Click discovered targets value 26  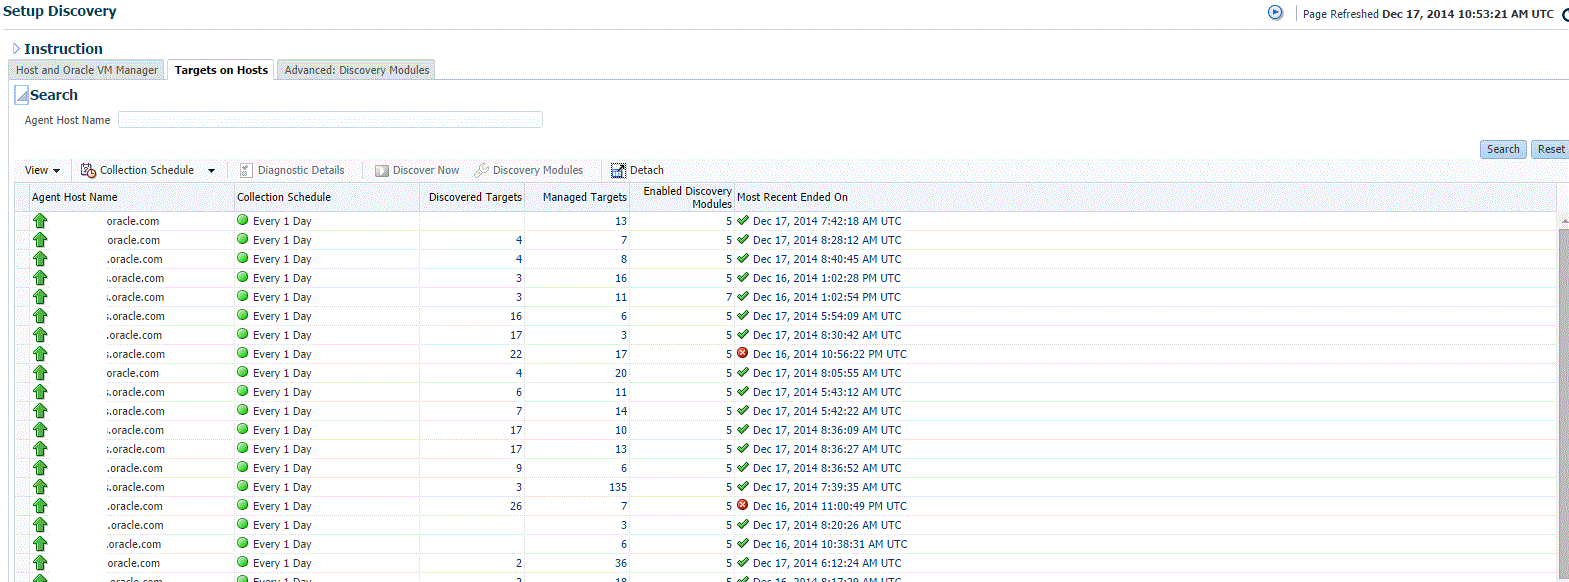(516, 506)
